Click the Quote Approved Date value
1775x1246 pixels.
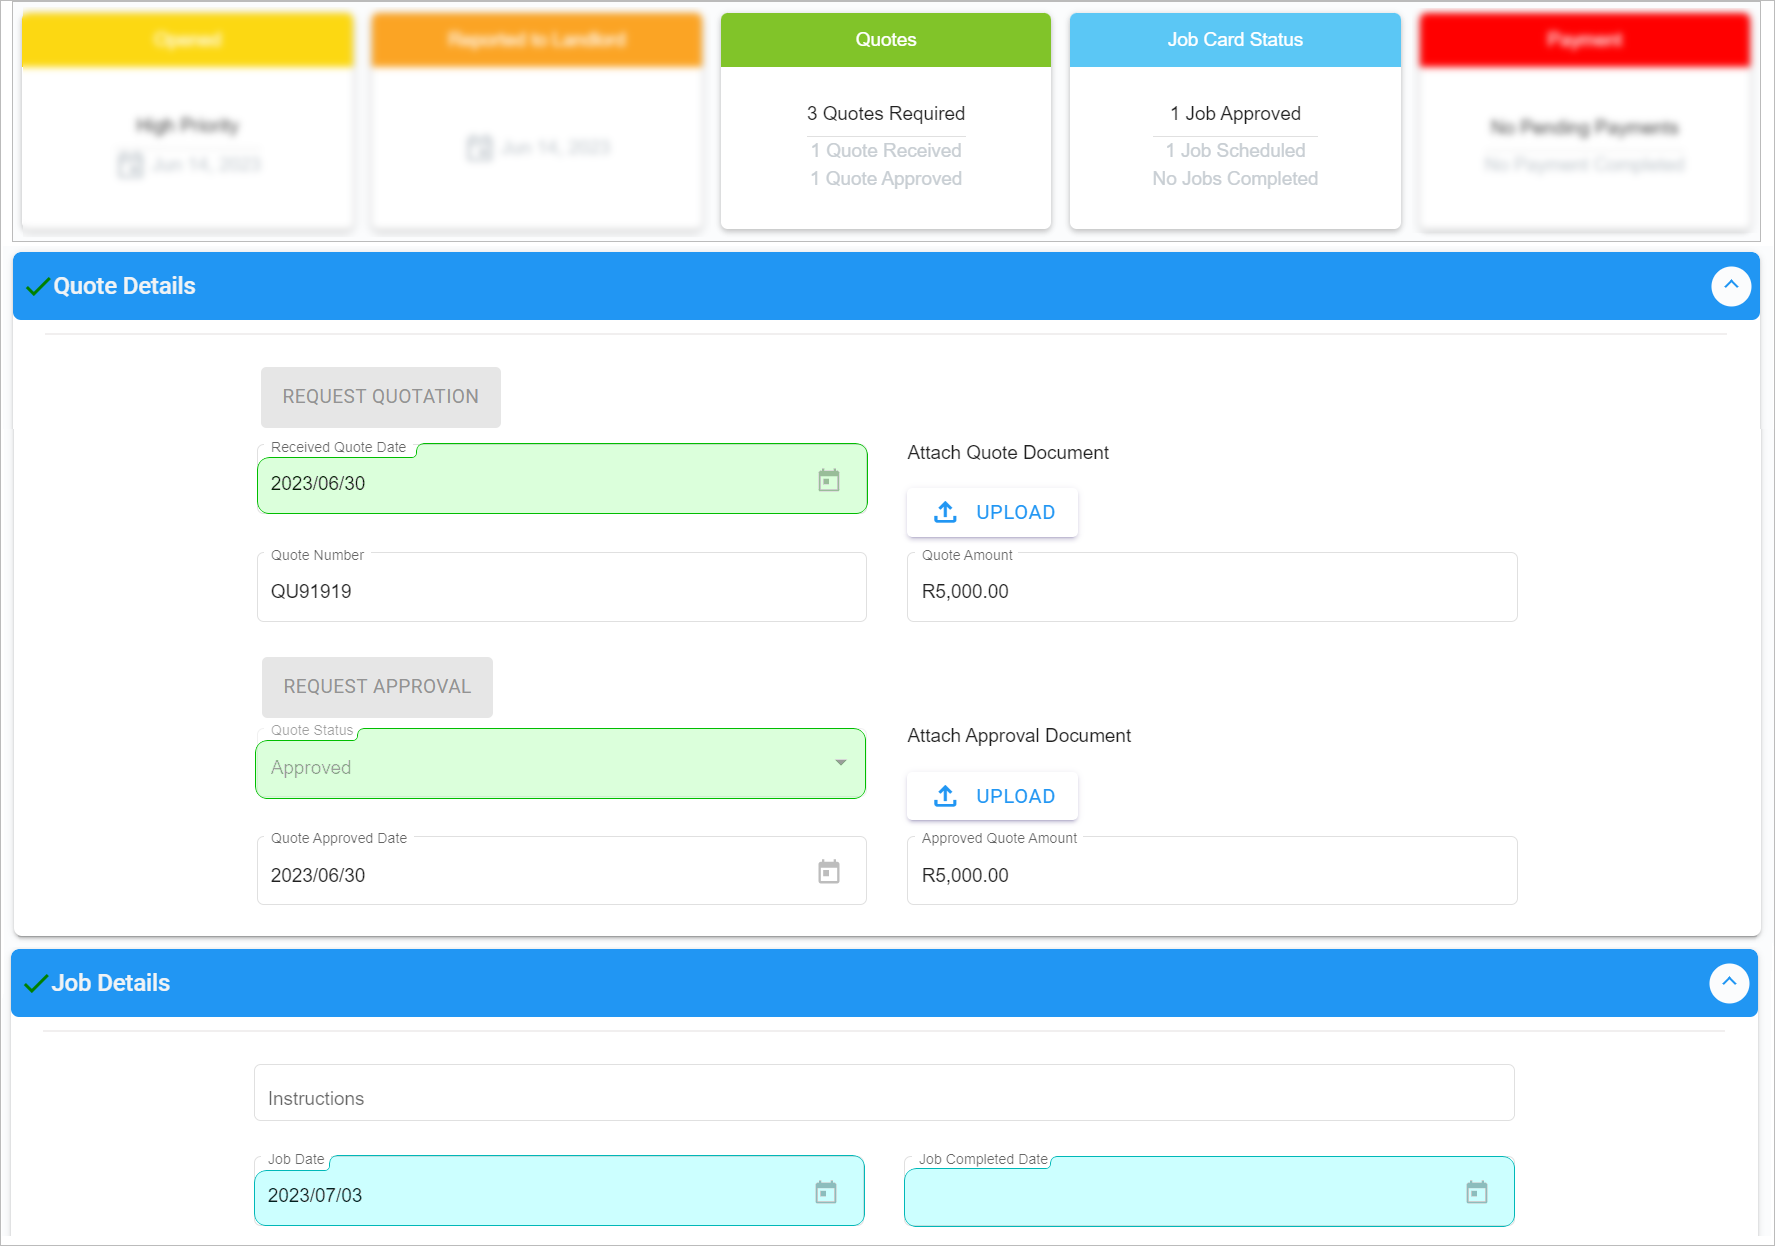click(x=318, y=875)
